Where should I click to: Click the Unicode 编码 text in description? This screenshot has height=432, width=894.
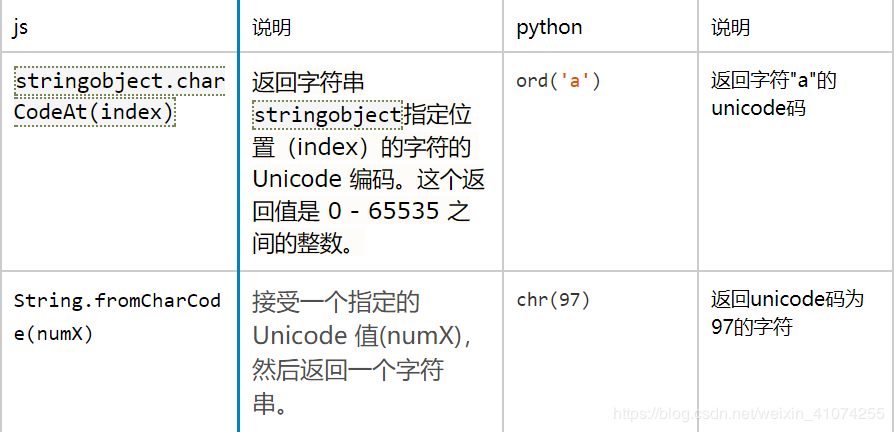coord(326,180)
